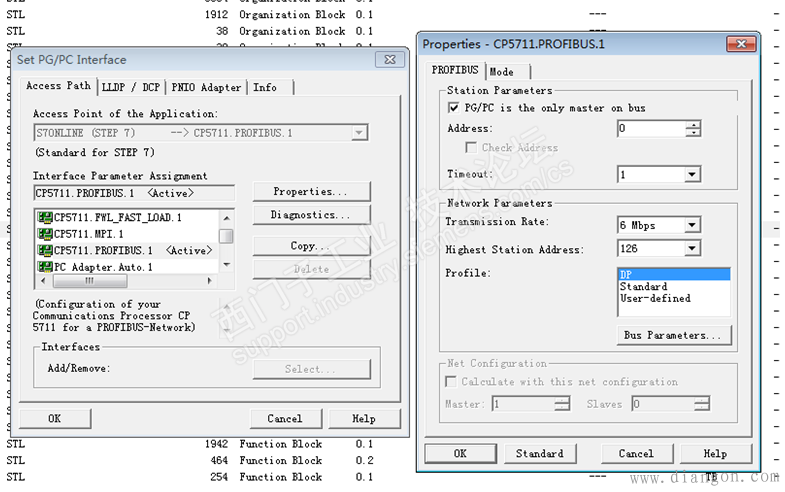
Task: Click the Slaves spinner arrows
Action: tap(702, 404)
